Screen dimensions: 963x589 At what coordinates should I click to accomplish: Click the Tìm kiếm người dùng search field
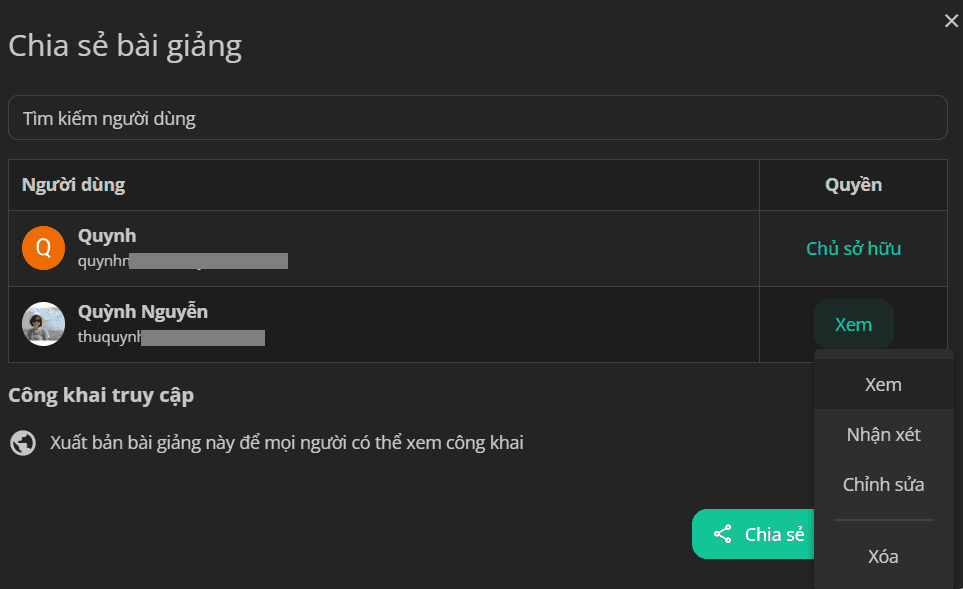click(477, 118)
